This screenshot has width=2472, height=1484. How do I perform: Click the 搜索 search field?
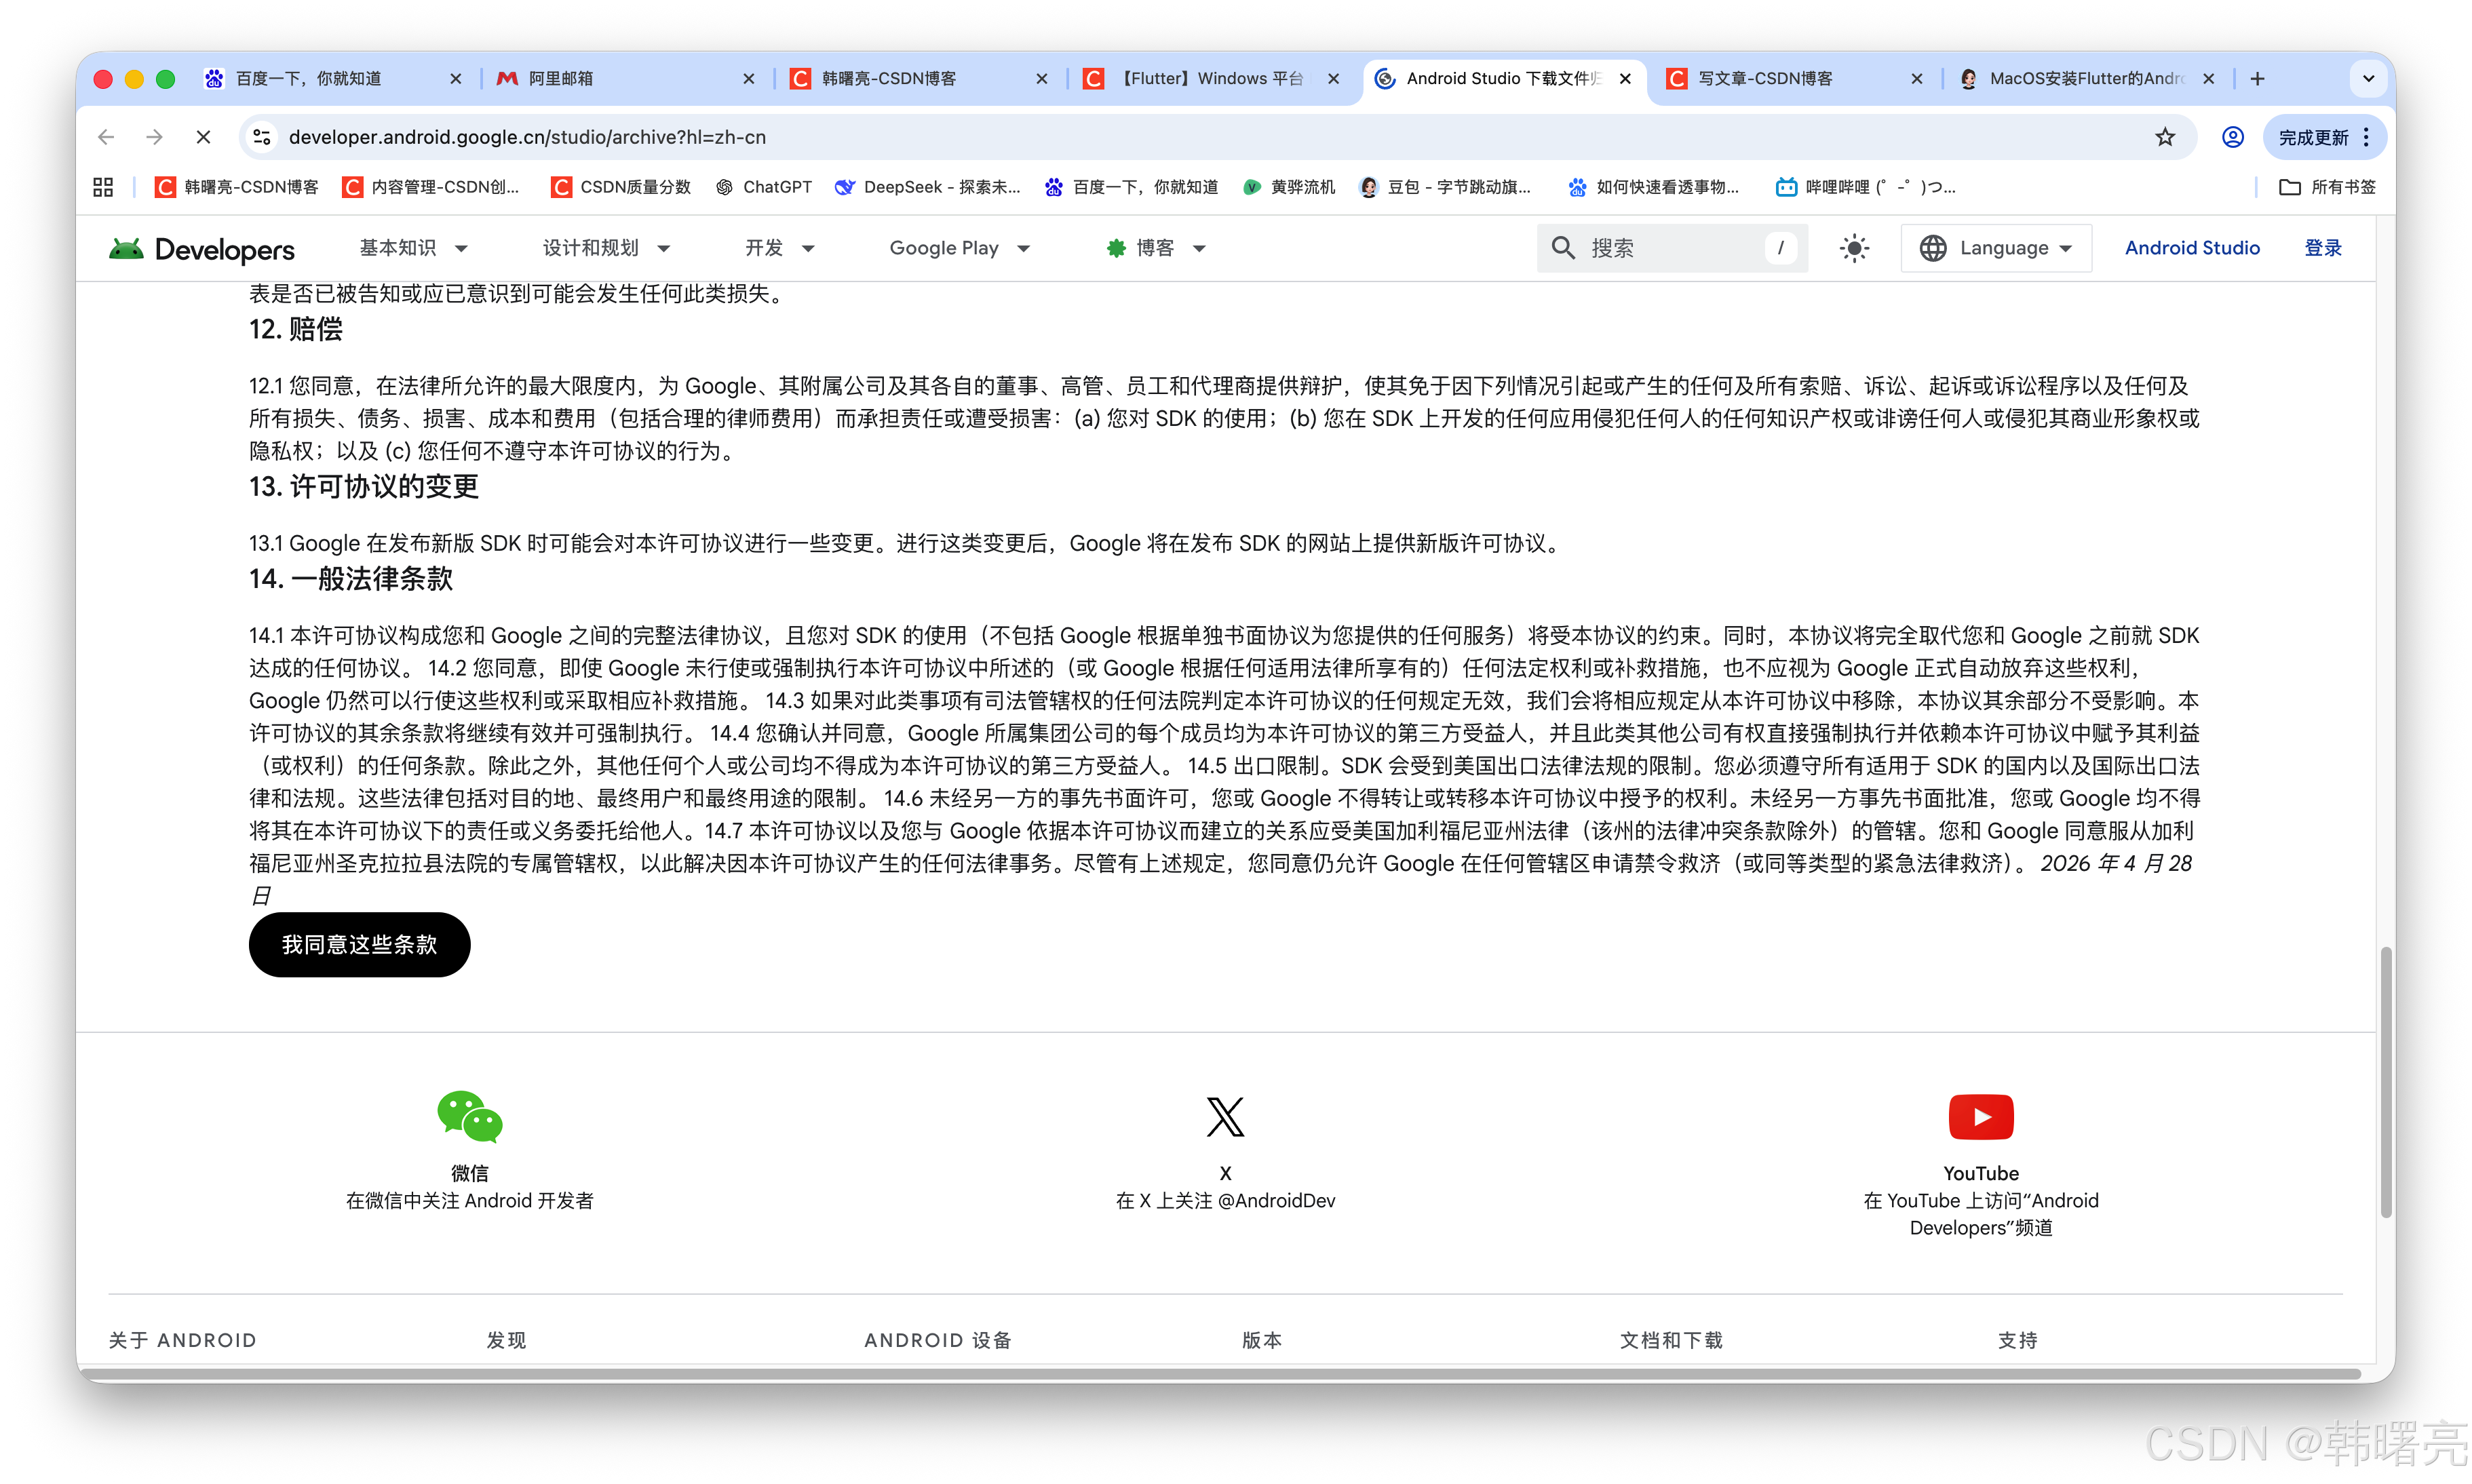click(1672, 248)
